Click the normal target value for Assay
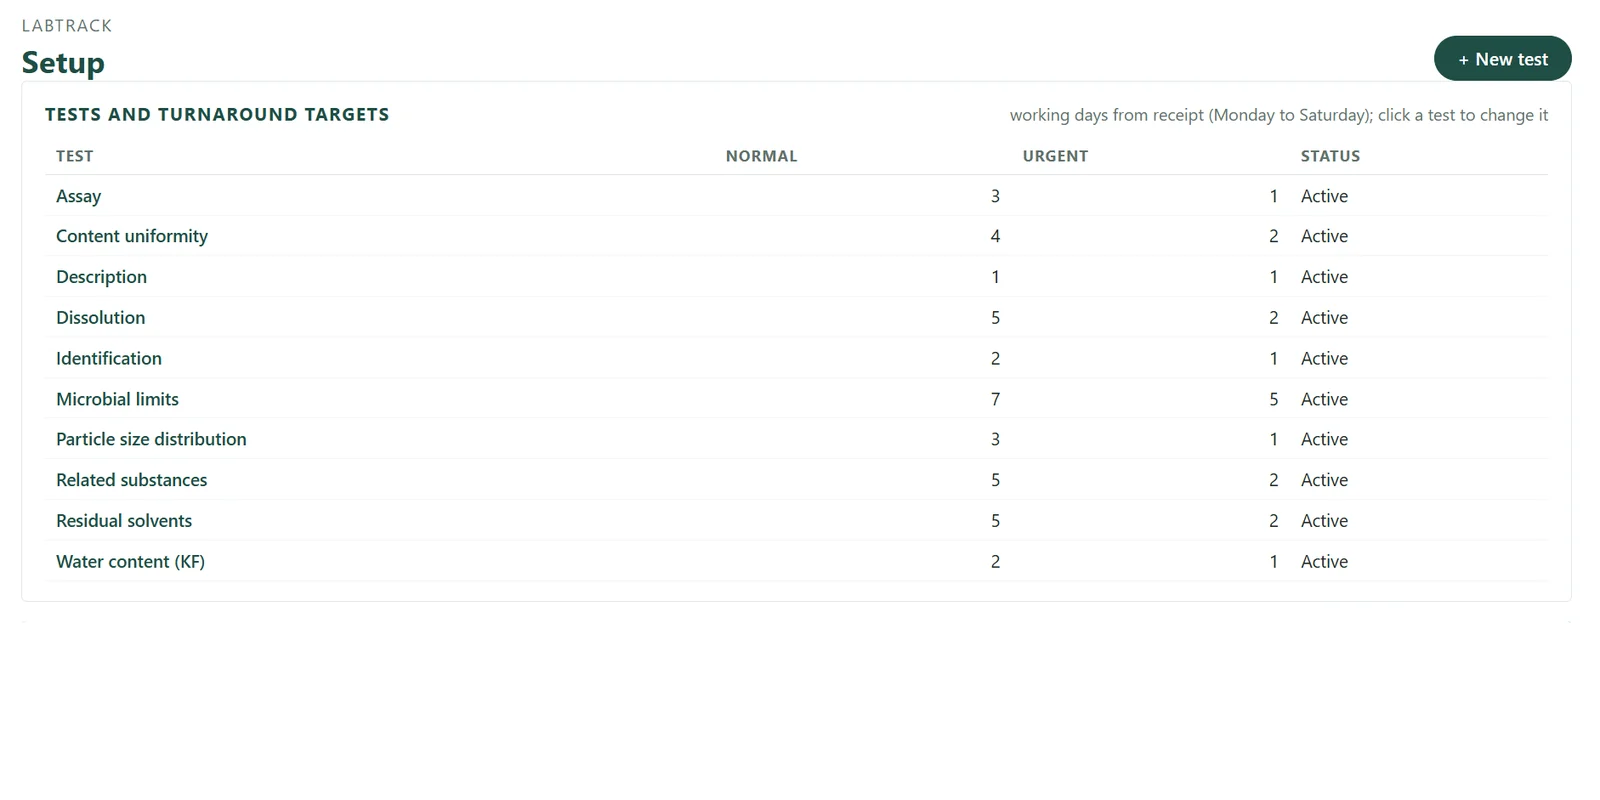Screen dimensions: 1600x800 [x=995, y=196]
